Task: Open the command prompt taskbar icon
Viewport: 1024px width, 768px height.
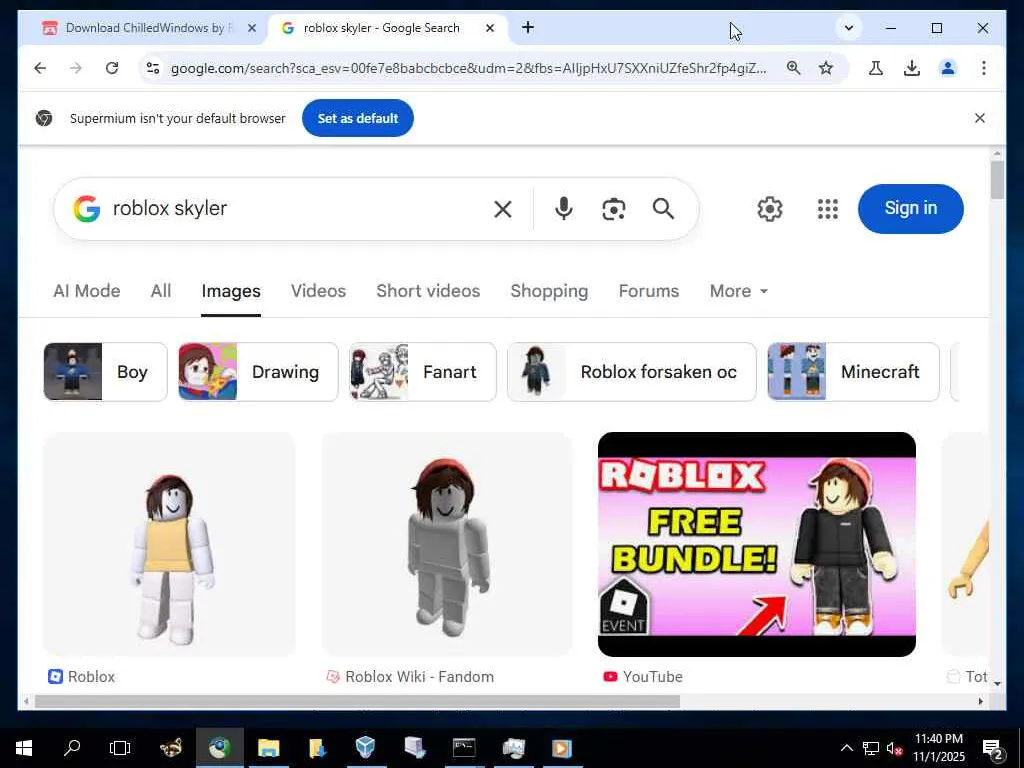Action: click(464, 748)
